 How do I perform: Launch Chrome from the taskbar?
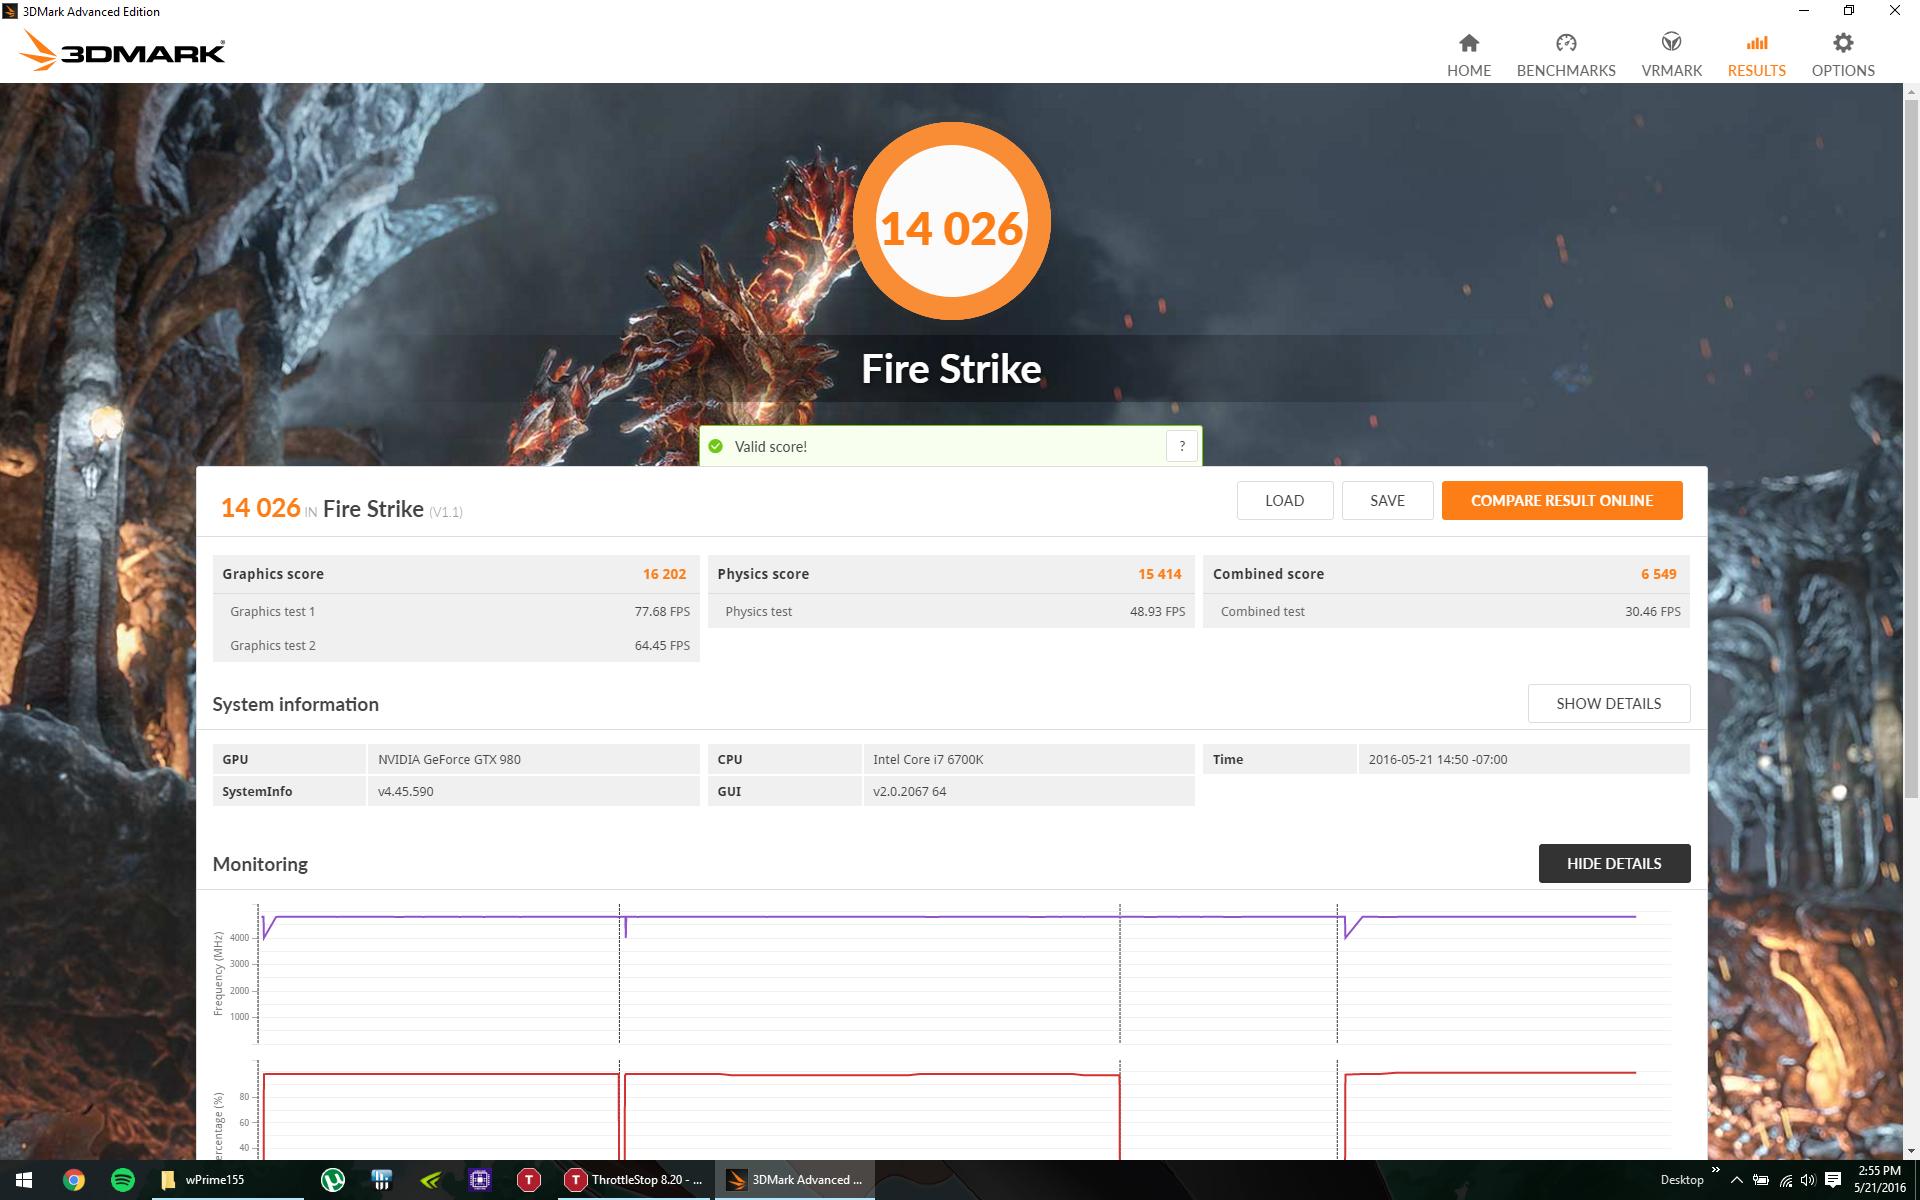pyautogui.click(x=73, y=1180)
